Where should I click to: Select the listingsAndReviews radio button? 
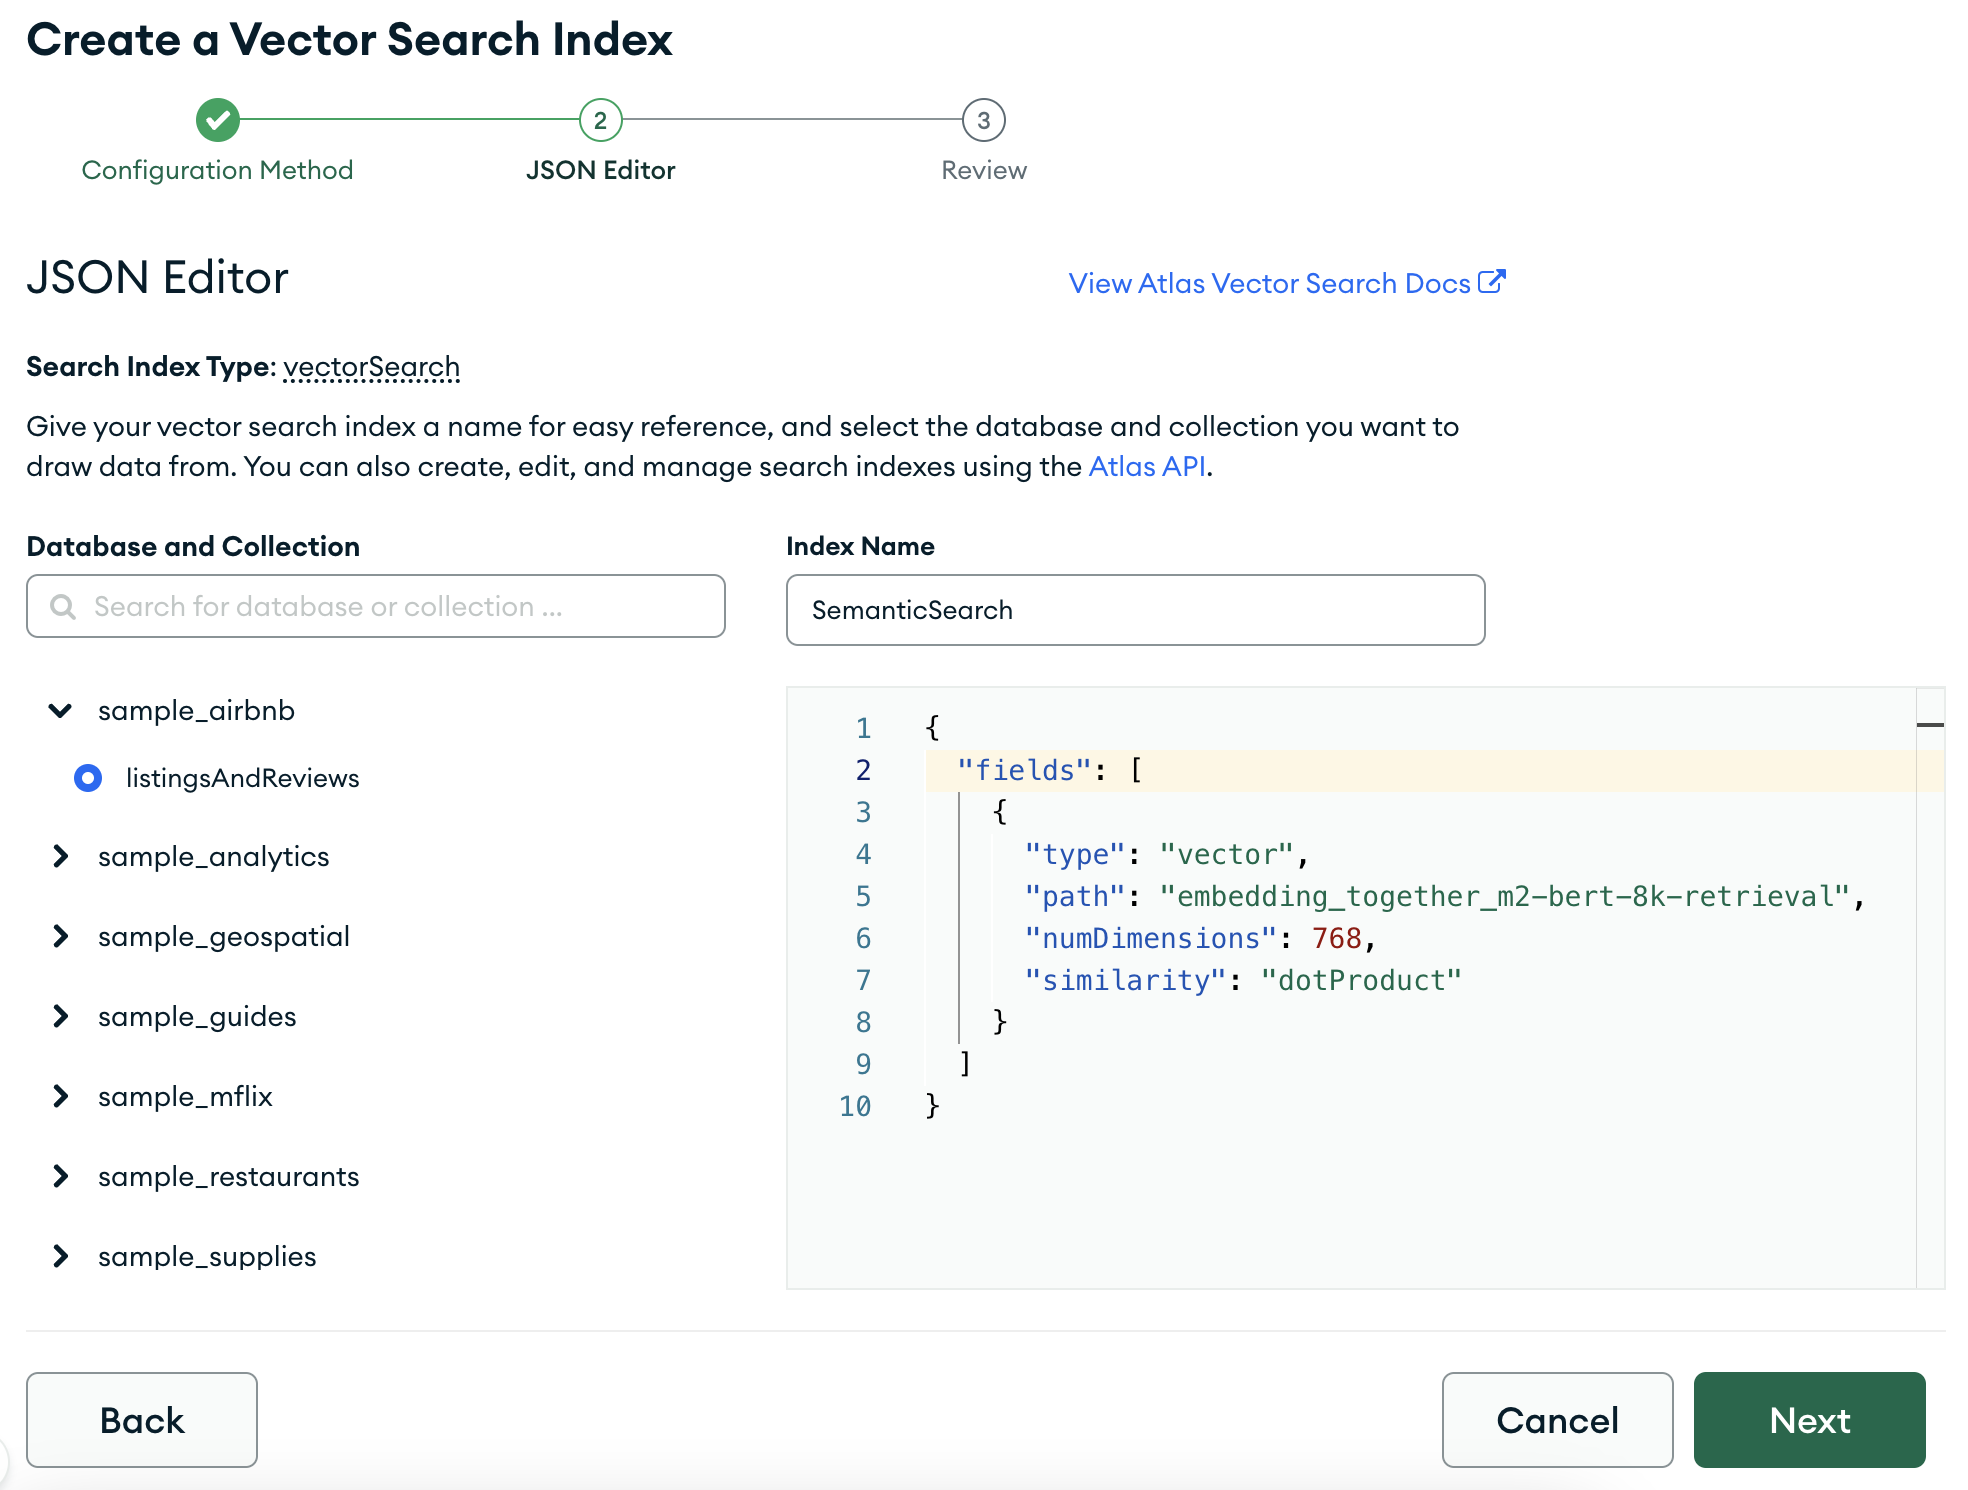click(x=88, y=778)
